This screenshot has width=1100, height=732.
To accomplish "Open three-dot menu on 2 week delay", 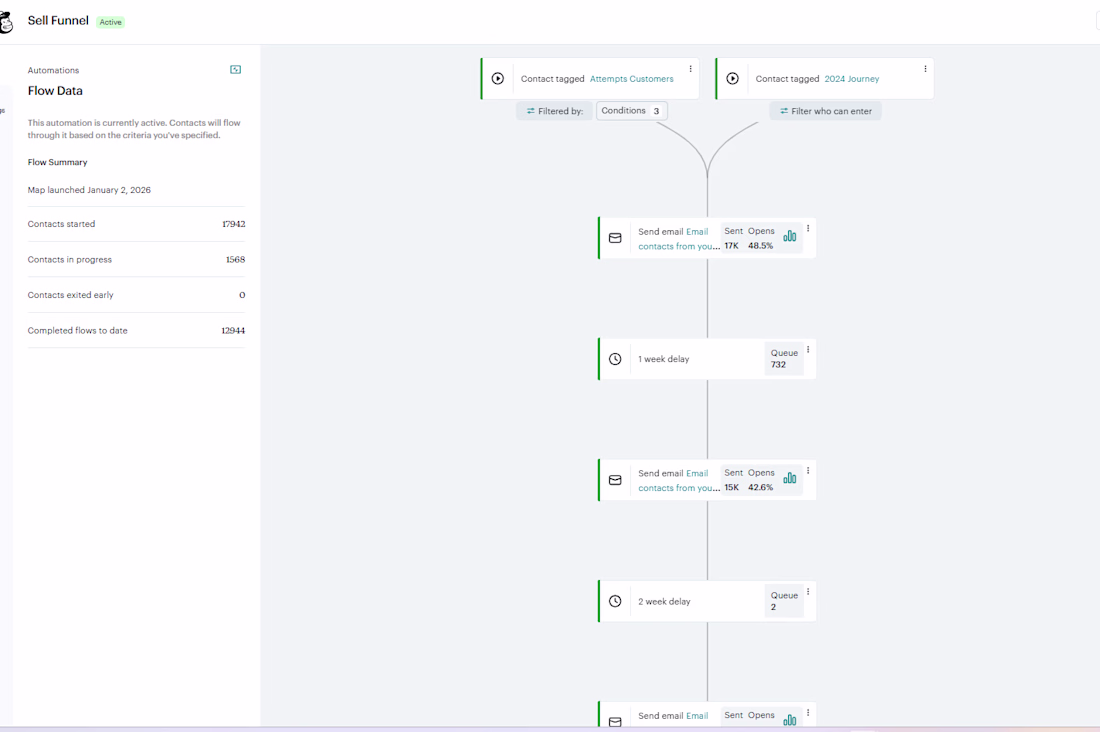I will click(x=808, y=591).
